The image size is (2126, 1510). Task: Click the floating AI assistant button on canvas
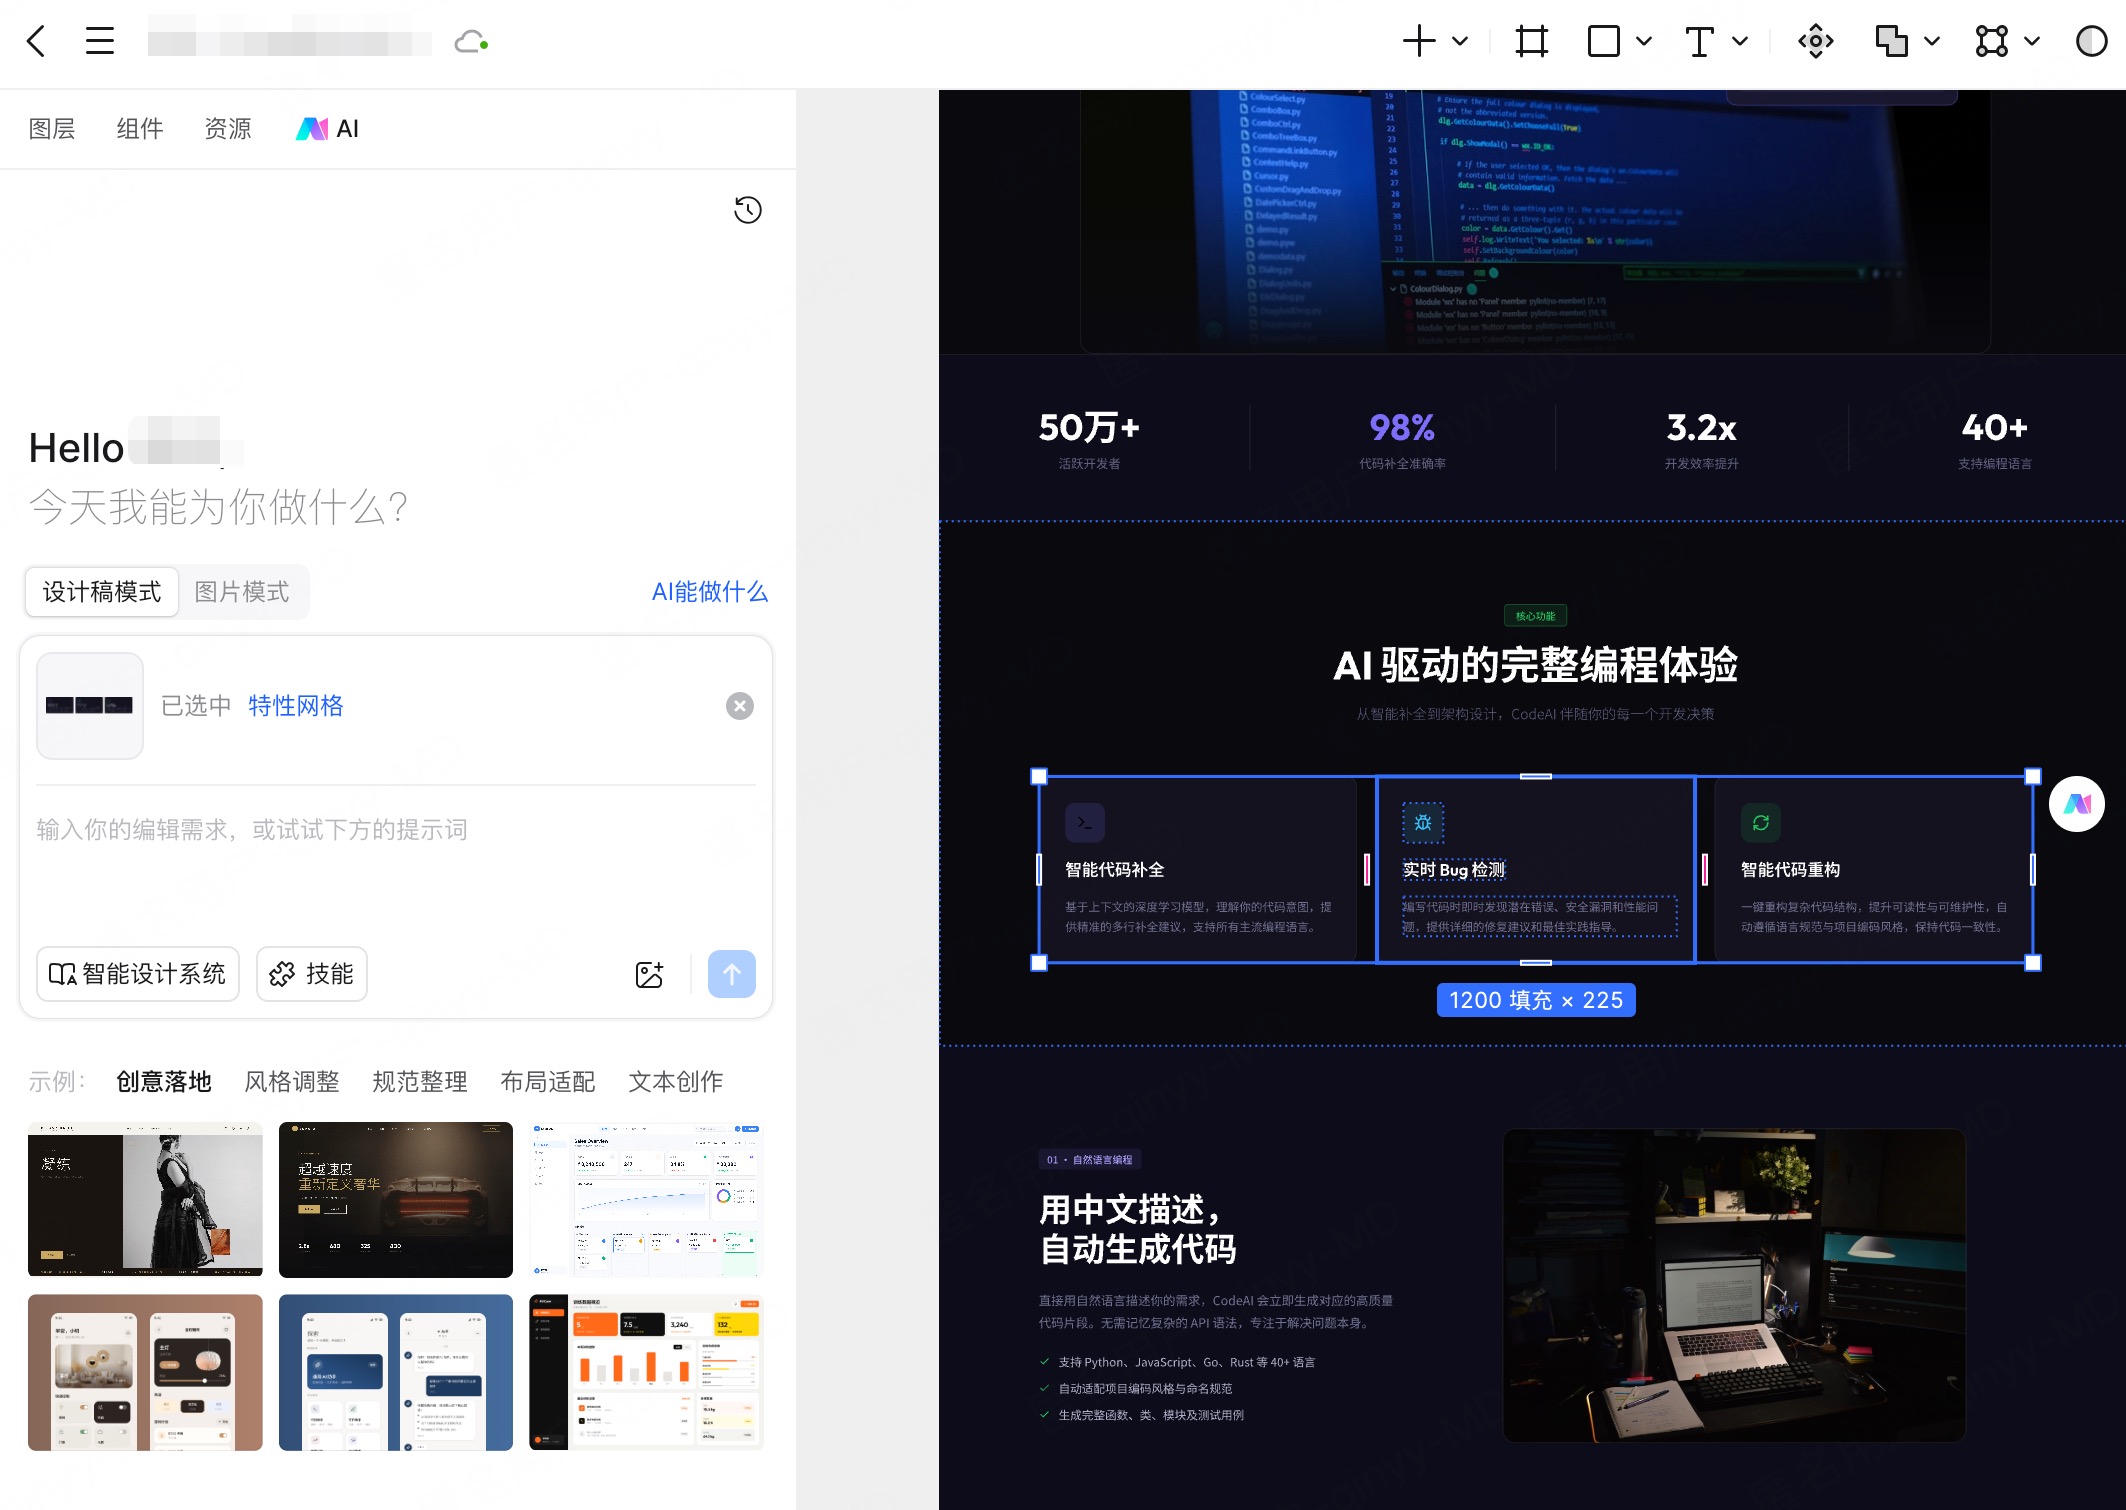[x=2077, y=804]
